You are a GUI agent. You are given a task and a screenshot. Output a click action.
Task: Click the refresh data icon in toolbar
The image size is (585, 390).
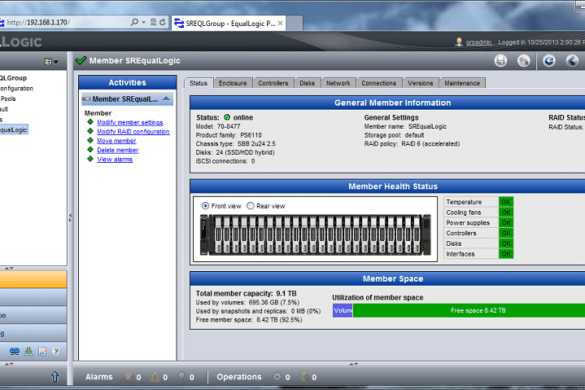(x=549, y=60)
